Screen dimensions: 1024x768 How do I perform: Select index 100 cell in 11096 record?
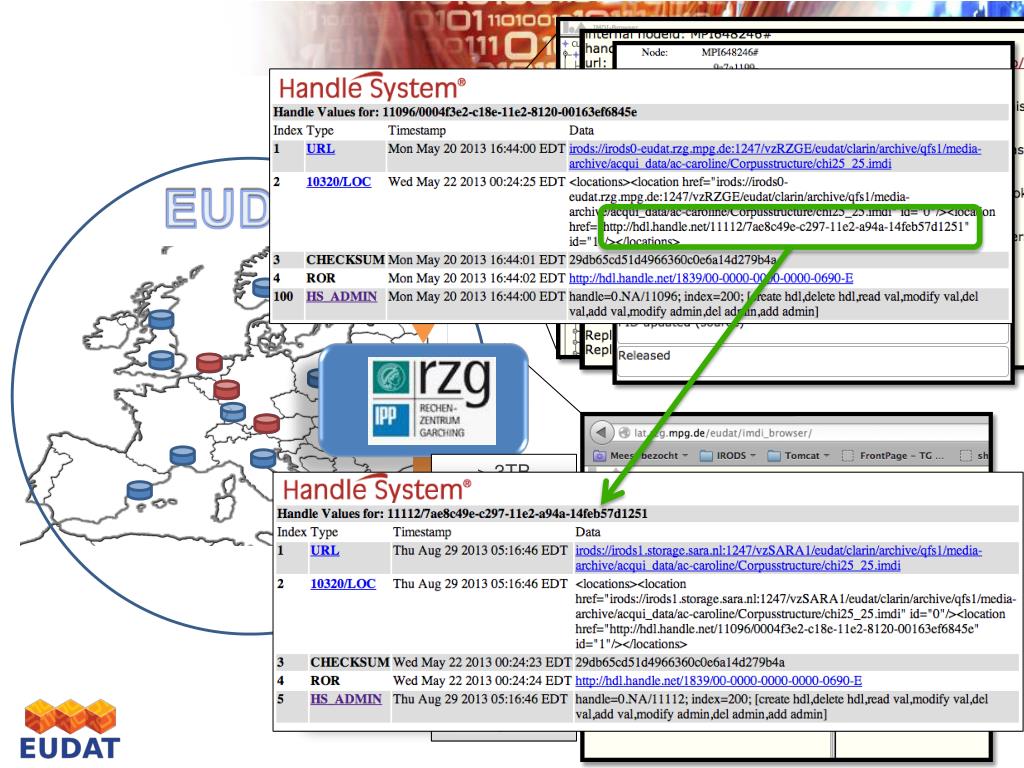pos(283,296)
